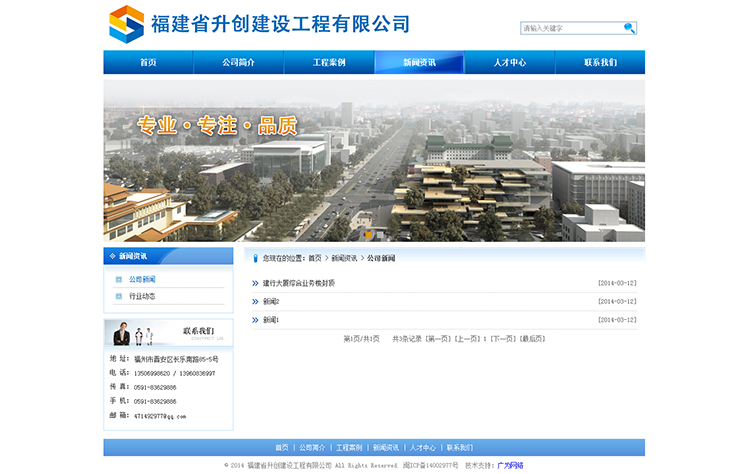Open 联系我们 in the top navigation
This screenshot has width=748, height=474.
600,62
